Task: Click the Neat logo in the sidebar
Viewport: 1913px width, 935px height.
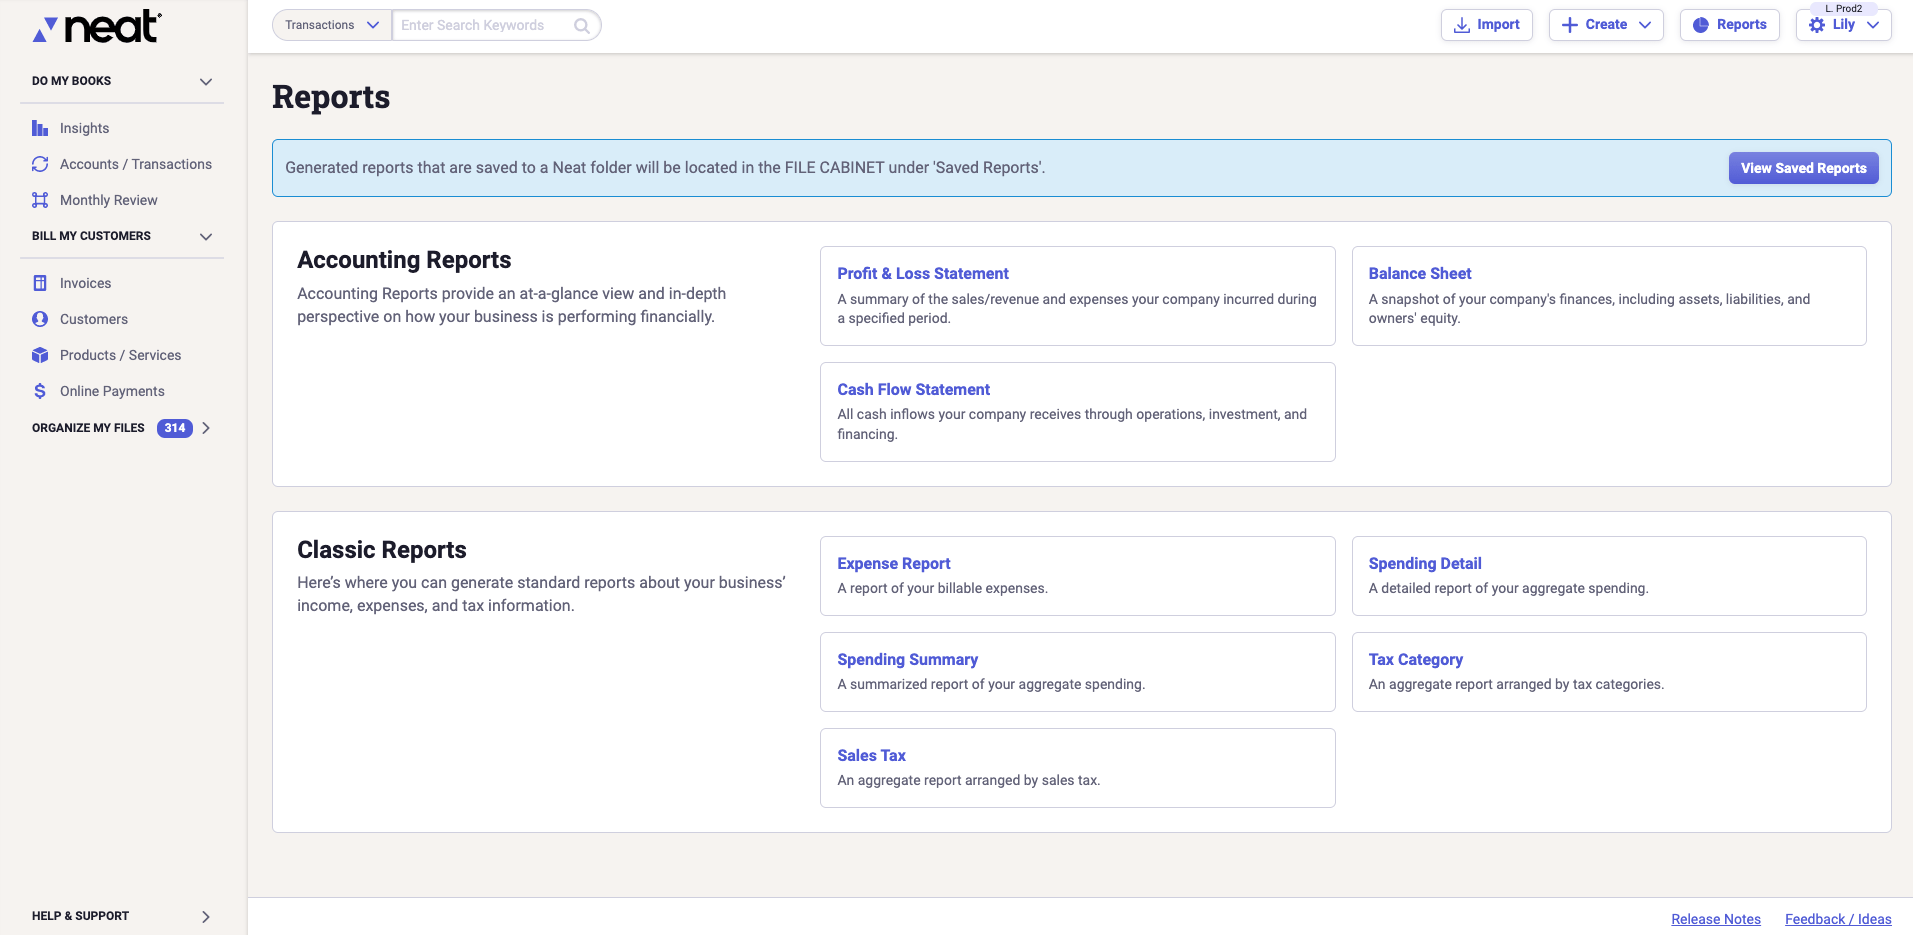Action: tap(95, 27)
